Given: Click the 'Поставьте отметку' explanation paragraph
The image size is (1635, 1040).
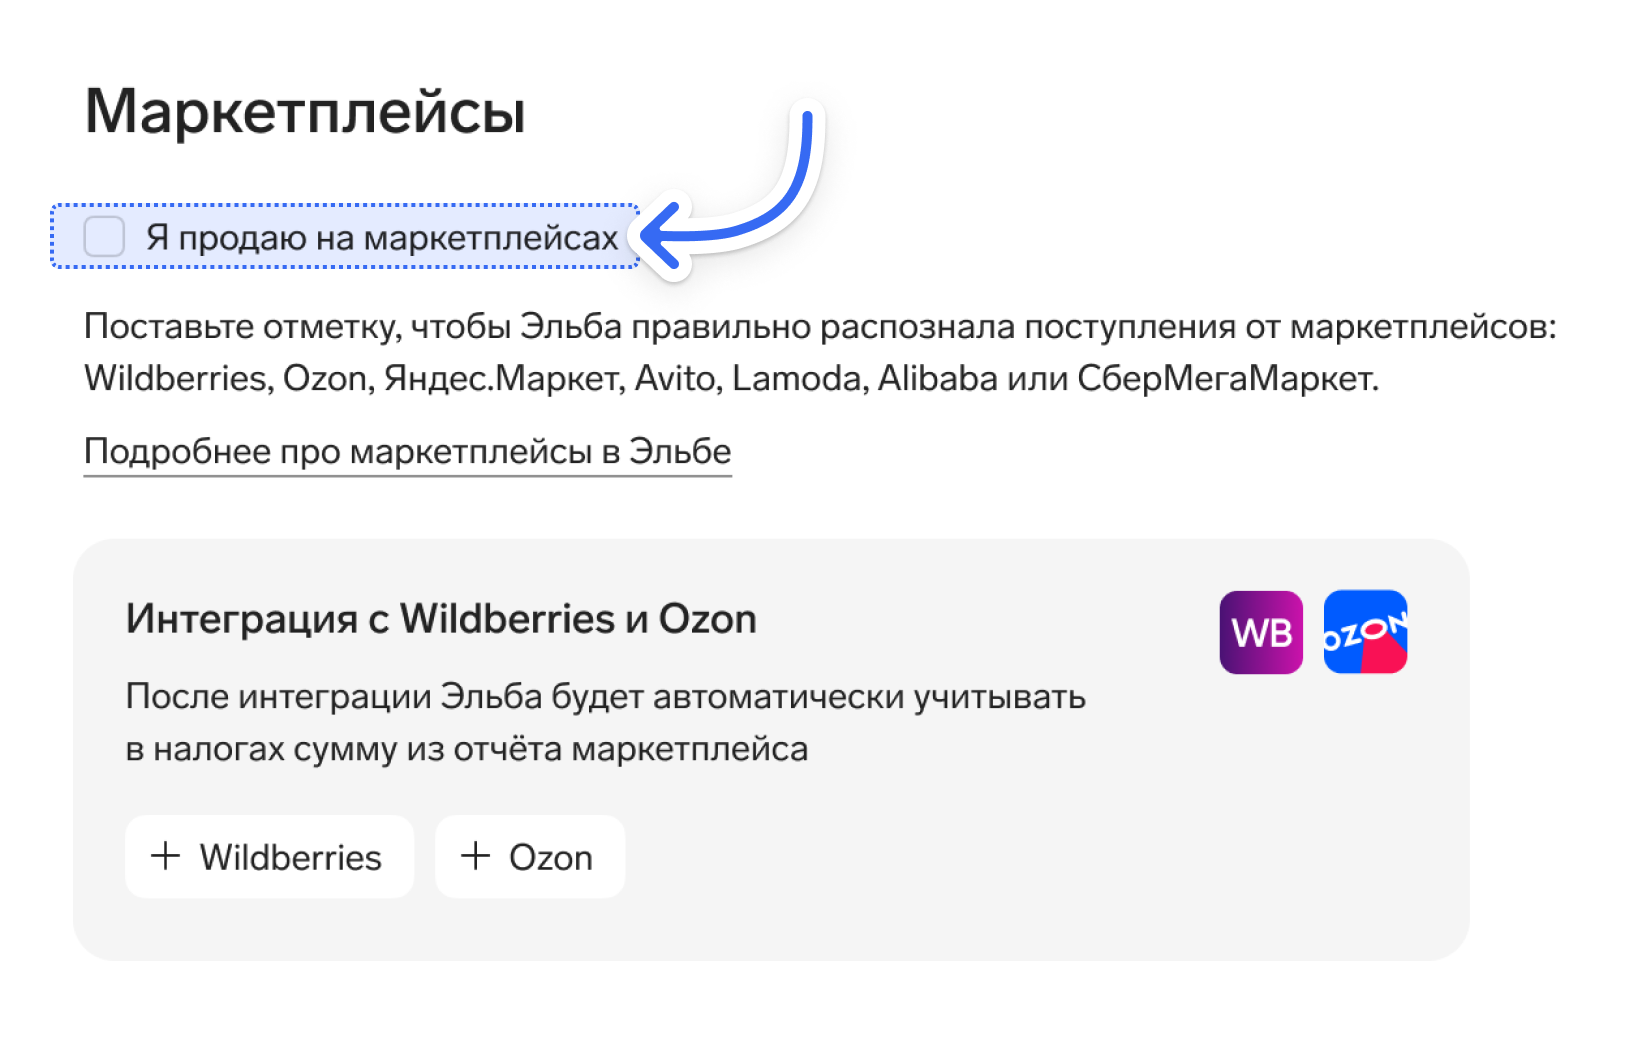Looking at the screenshot, I should pyautogui.click(x=820, y=353).
